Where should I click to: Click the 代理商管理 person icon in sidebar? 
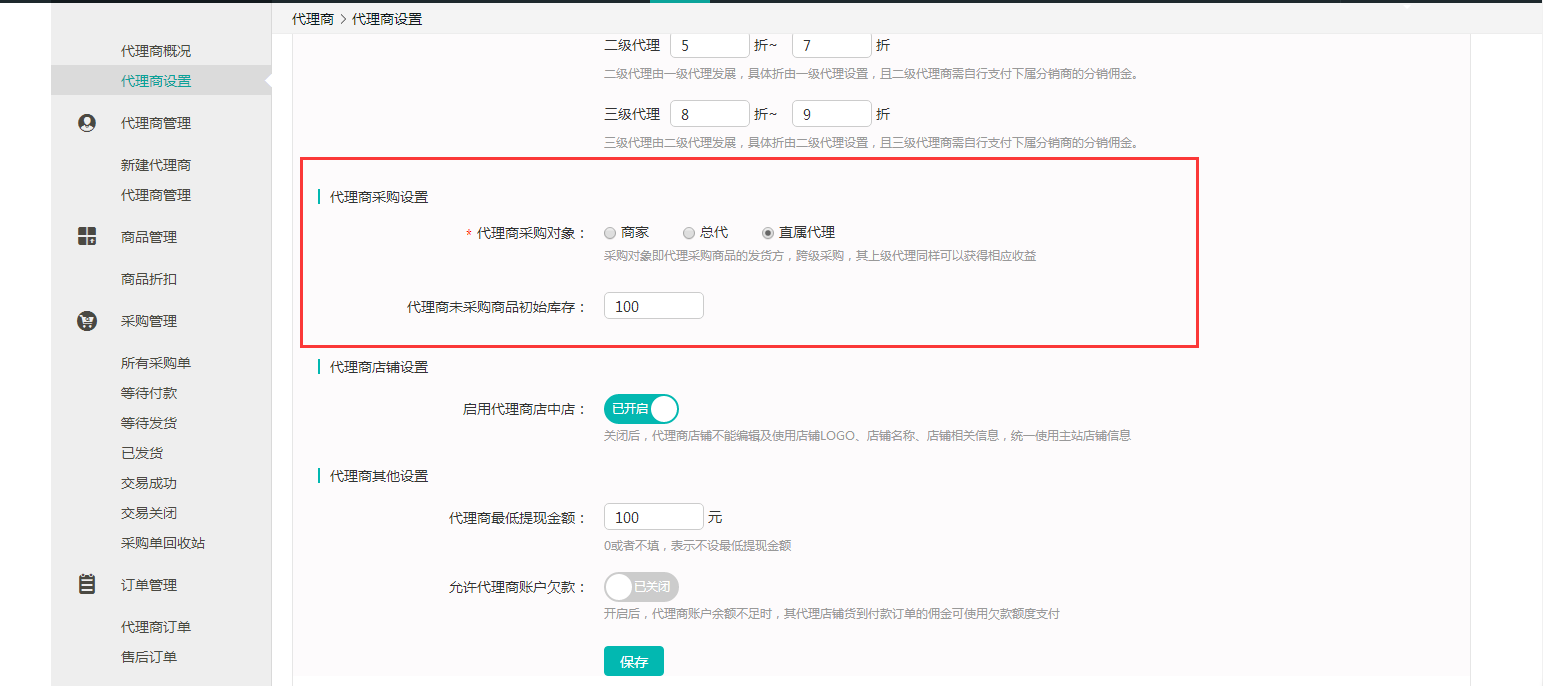[87, 123]
